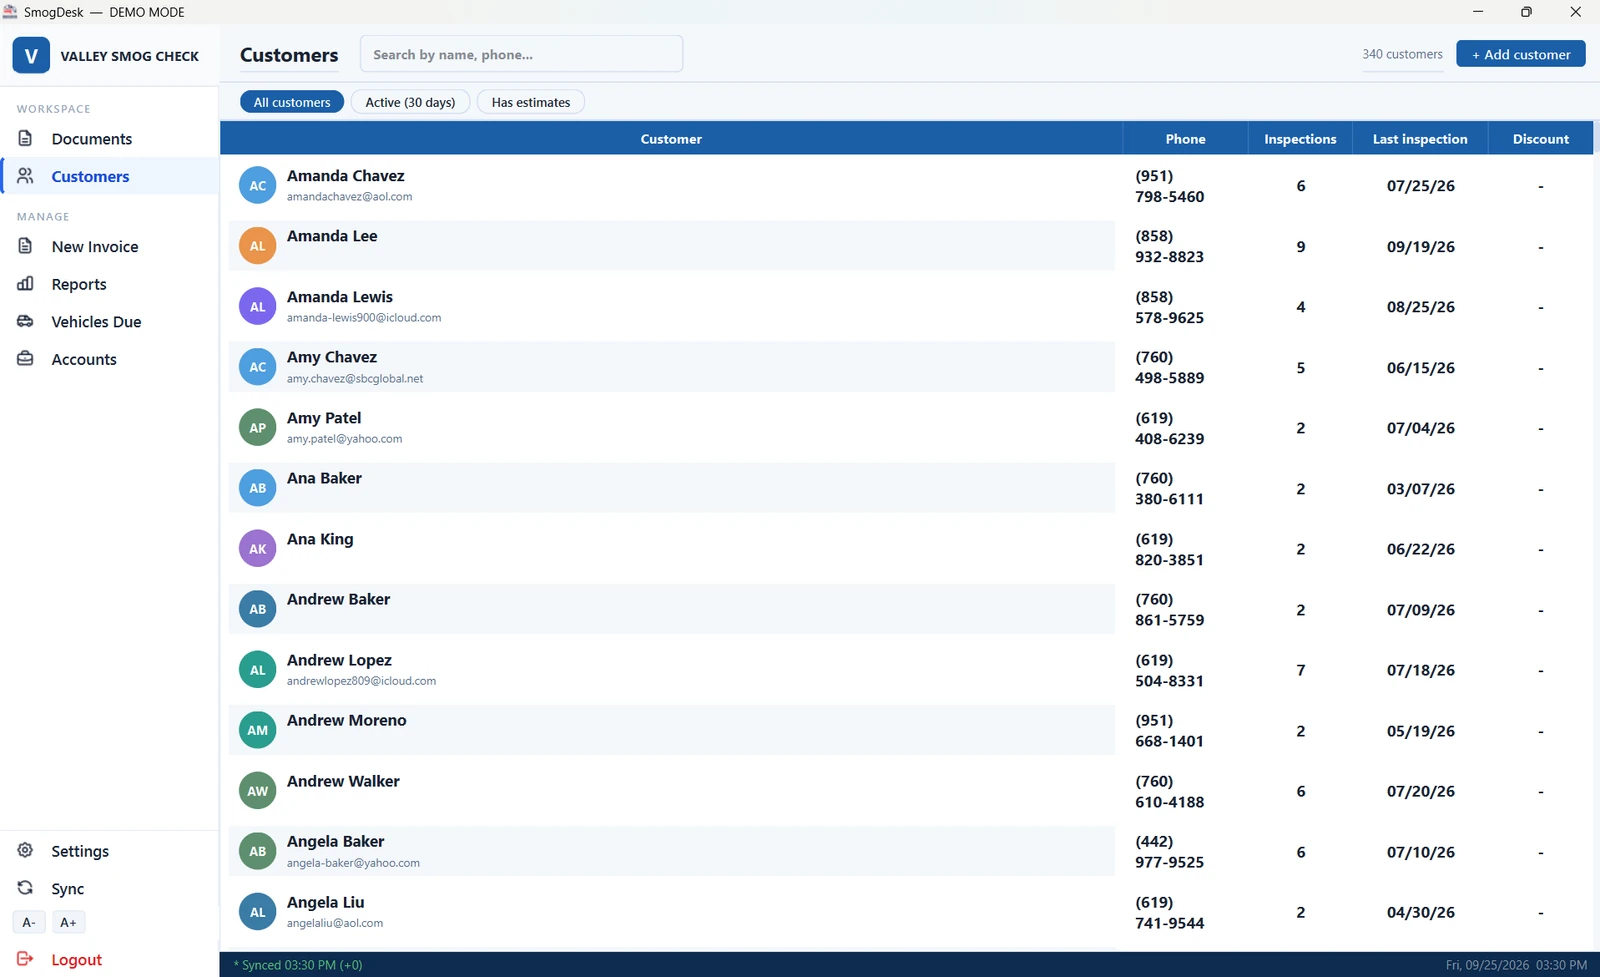Click email amandachavez@aol.com
1600x977 pixels.
click(x=350, y=197)
